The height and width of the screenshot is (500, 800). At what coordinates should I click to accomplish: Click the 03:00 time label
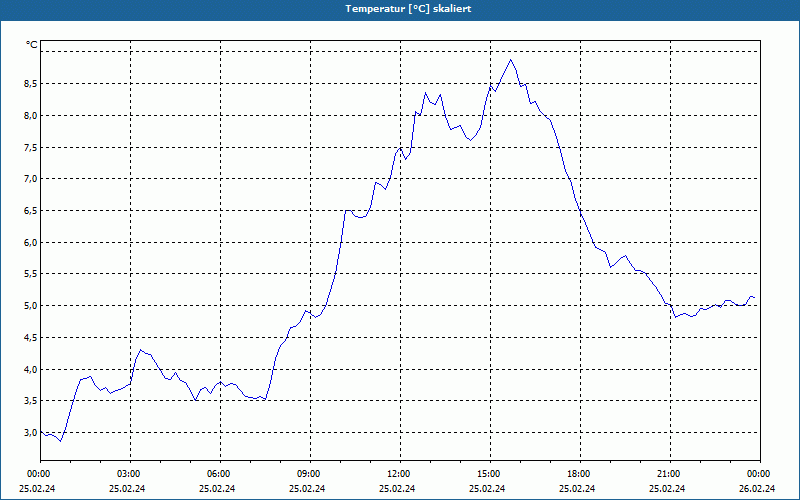coord(131,474)
